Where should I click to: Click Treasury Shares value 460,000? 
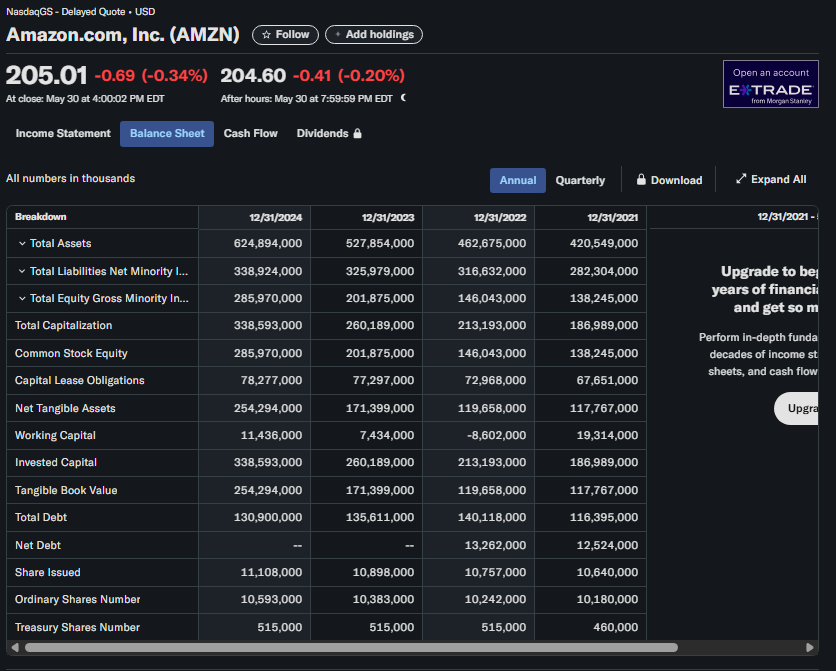point(615,627)
